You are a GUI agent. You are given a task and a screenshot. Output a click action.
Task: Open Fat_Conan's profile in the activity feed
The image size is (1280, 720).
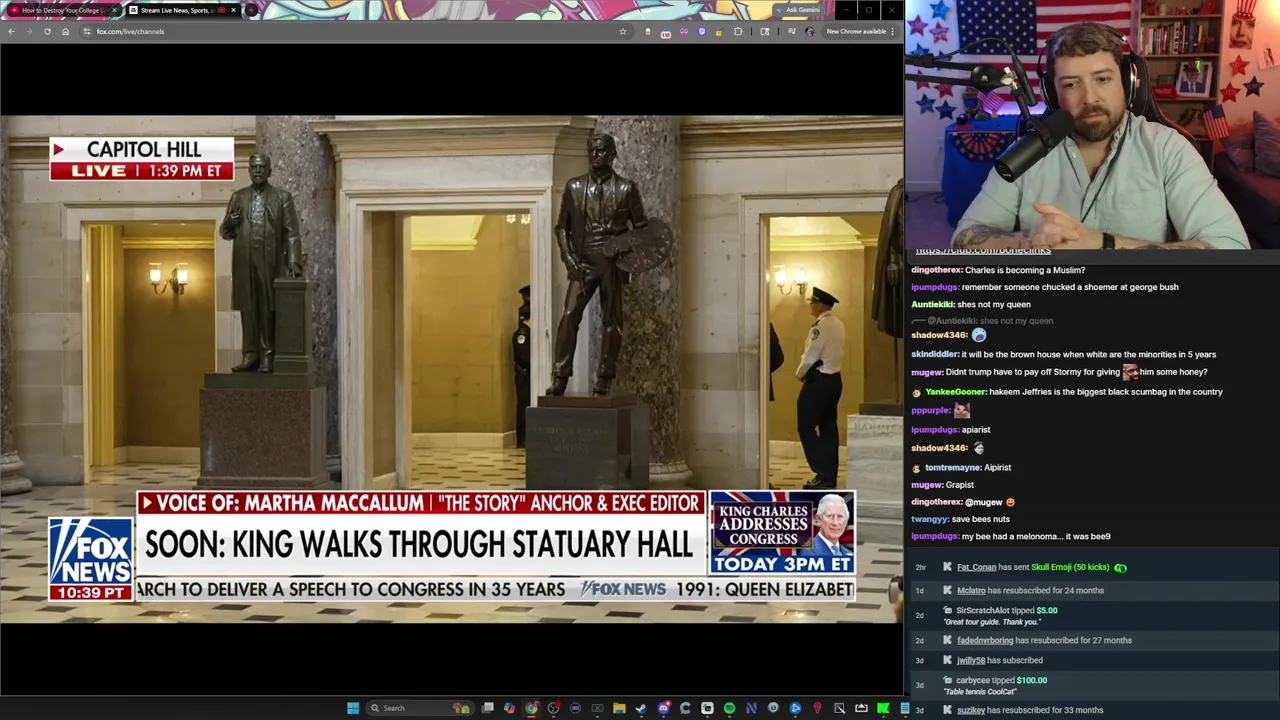(x=976, y=567)
